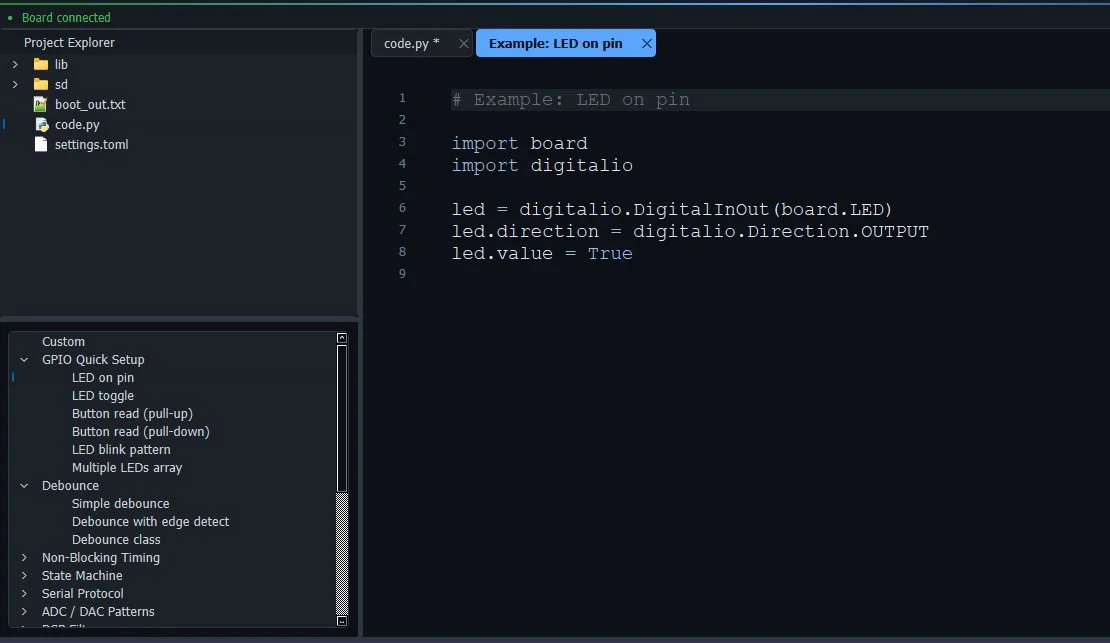
Task: Expand the sd folder
Action: pos(15,84)
